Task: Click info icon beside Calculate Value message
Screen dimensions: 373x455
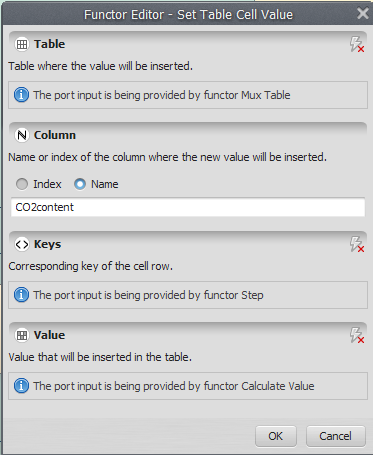Action: tap(21, 386)
